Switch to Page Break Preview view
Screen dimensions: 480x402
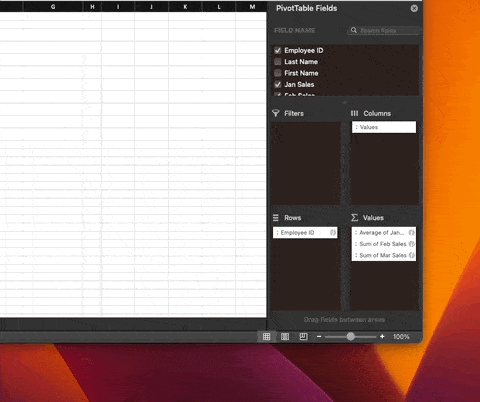click(x=303, y=337)
